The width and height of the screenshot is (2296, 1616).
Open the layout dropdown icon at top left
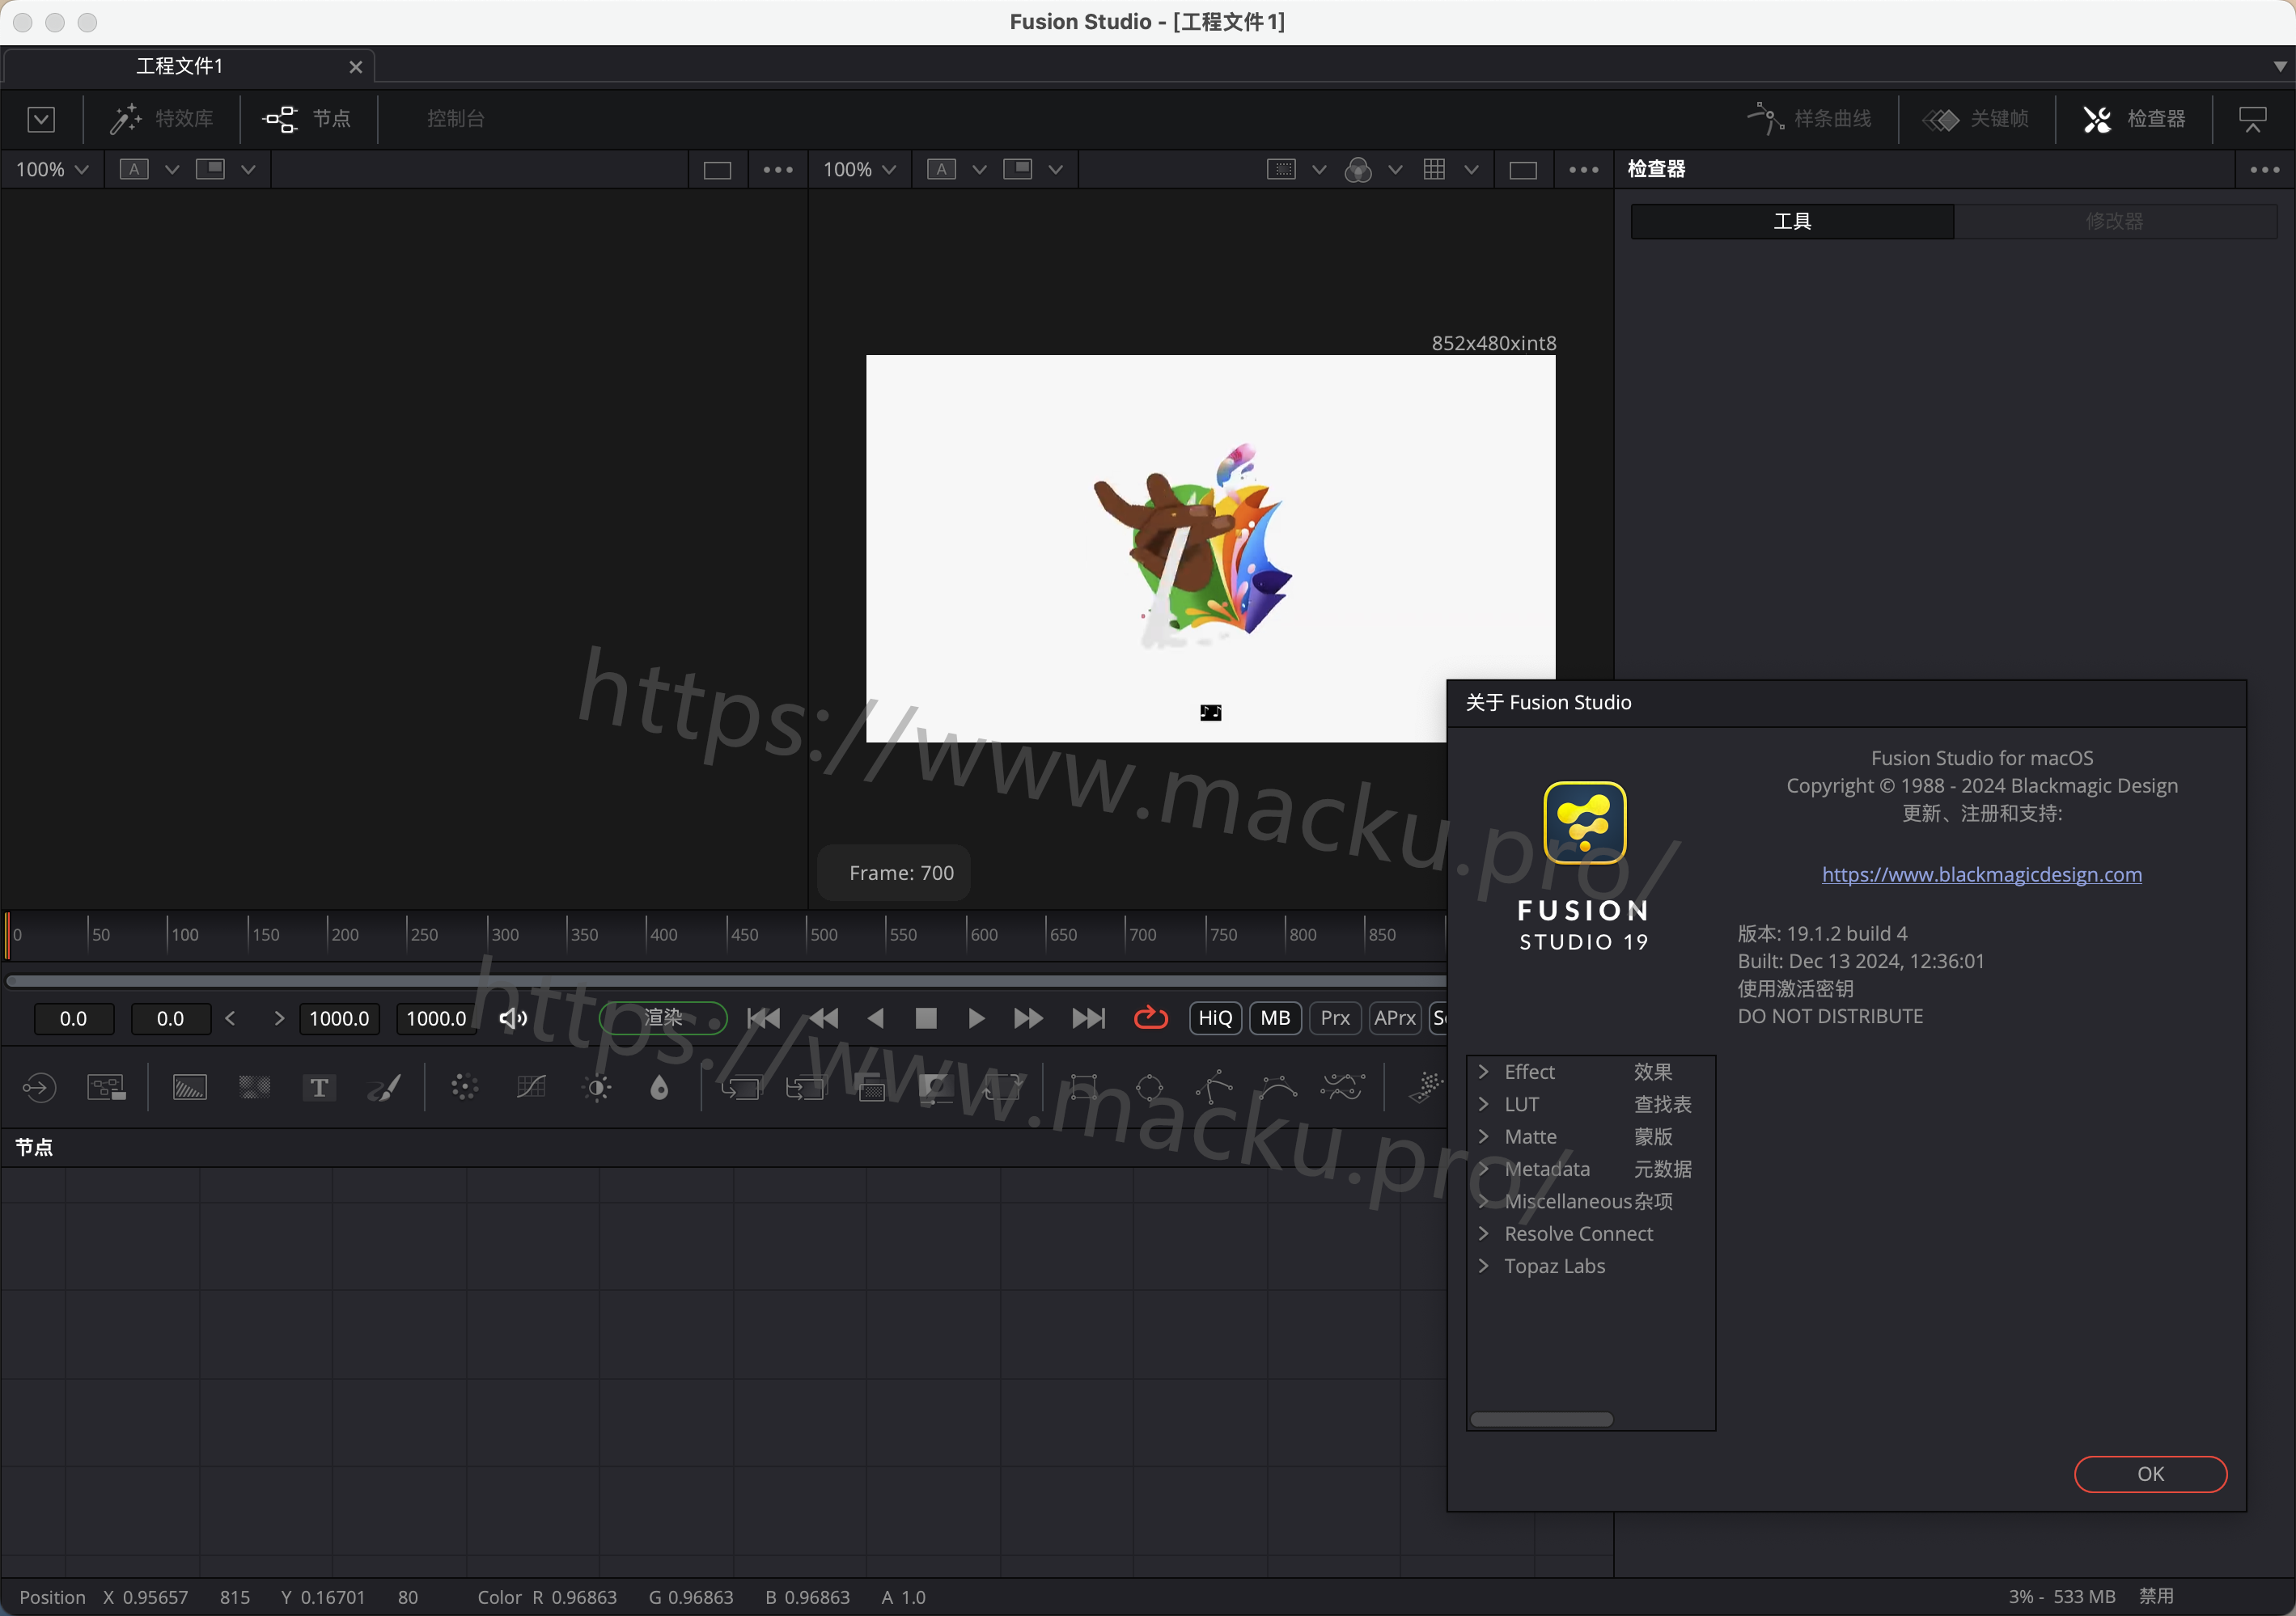point(41,119)
